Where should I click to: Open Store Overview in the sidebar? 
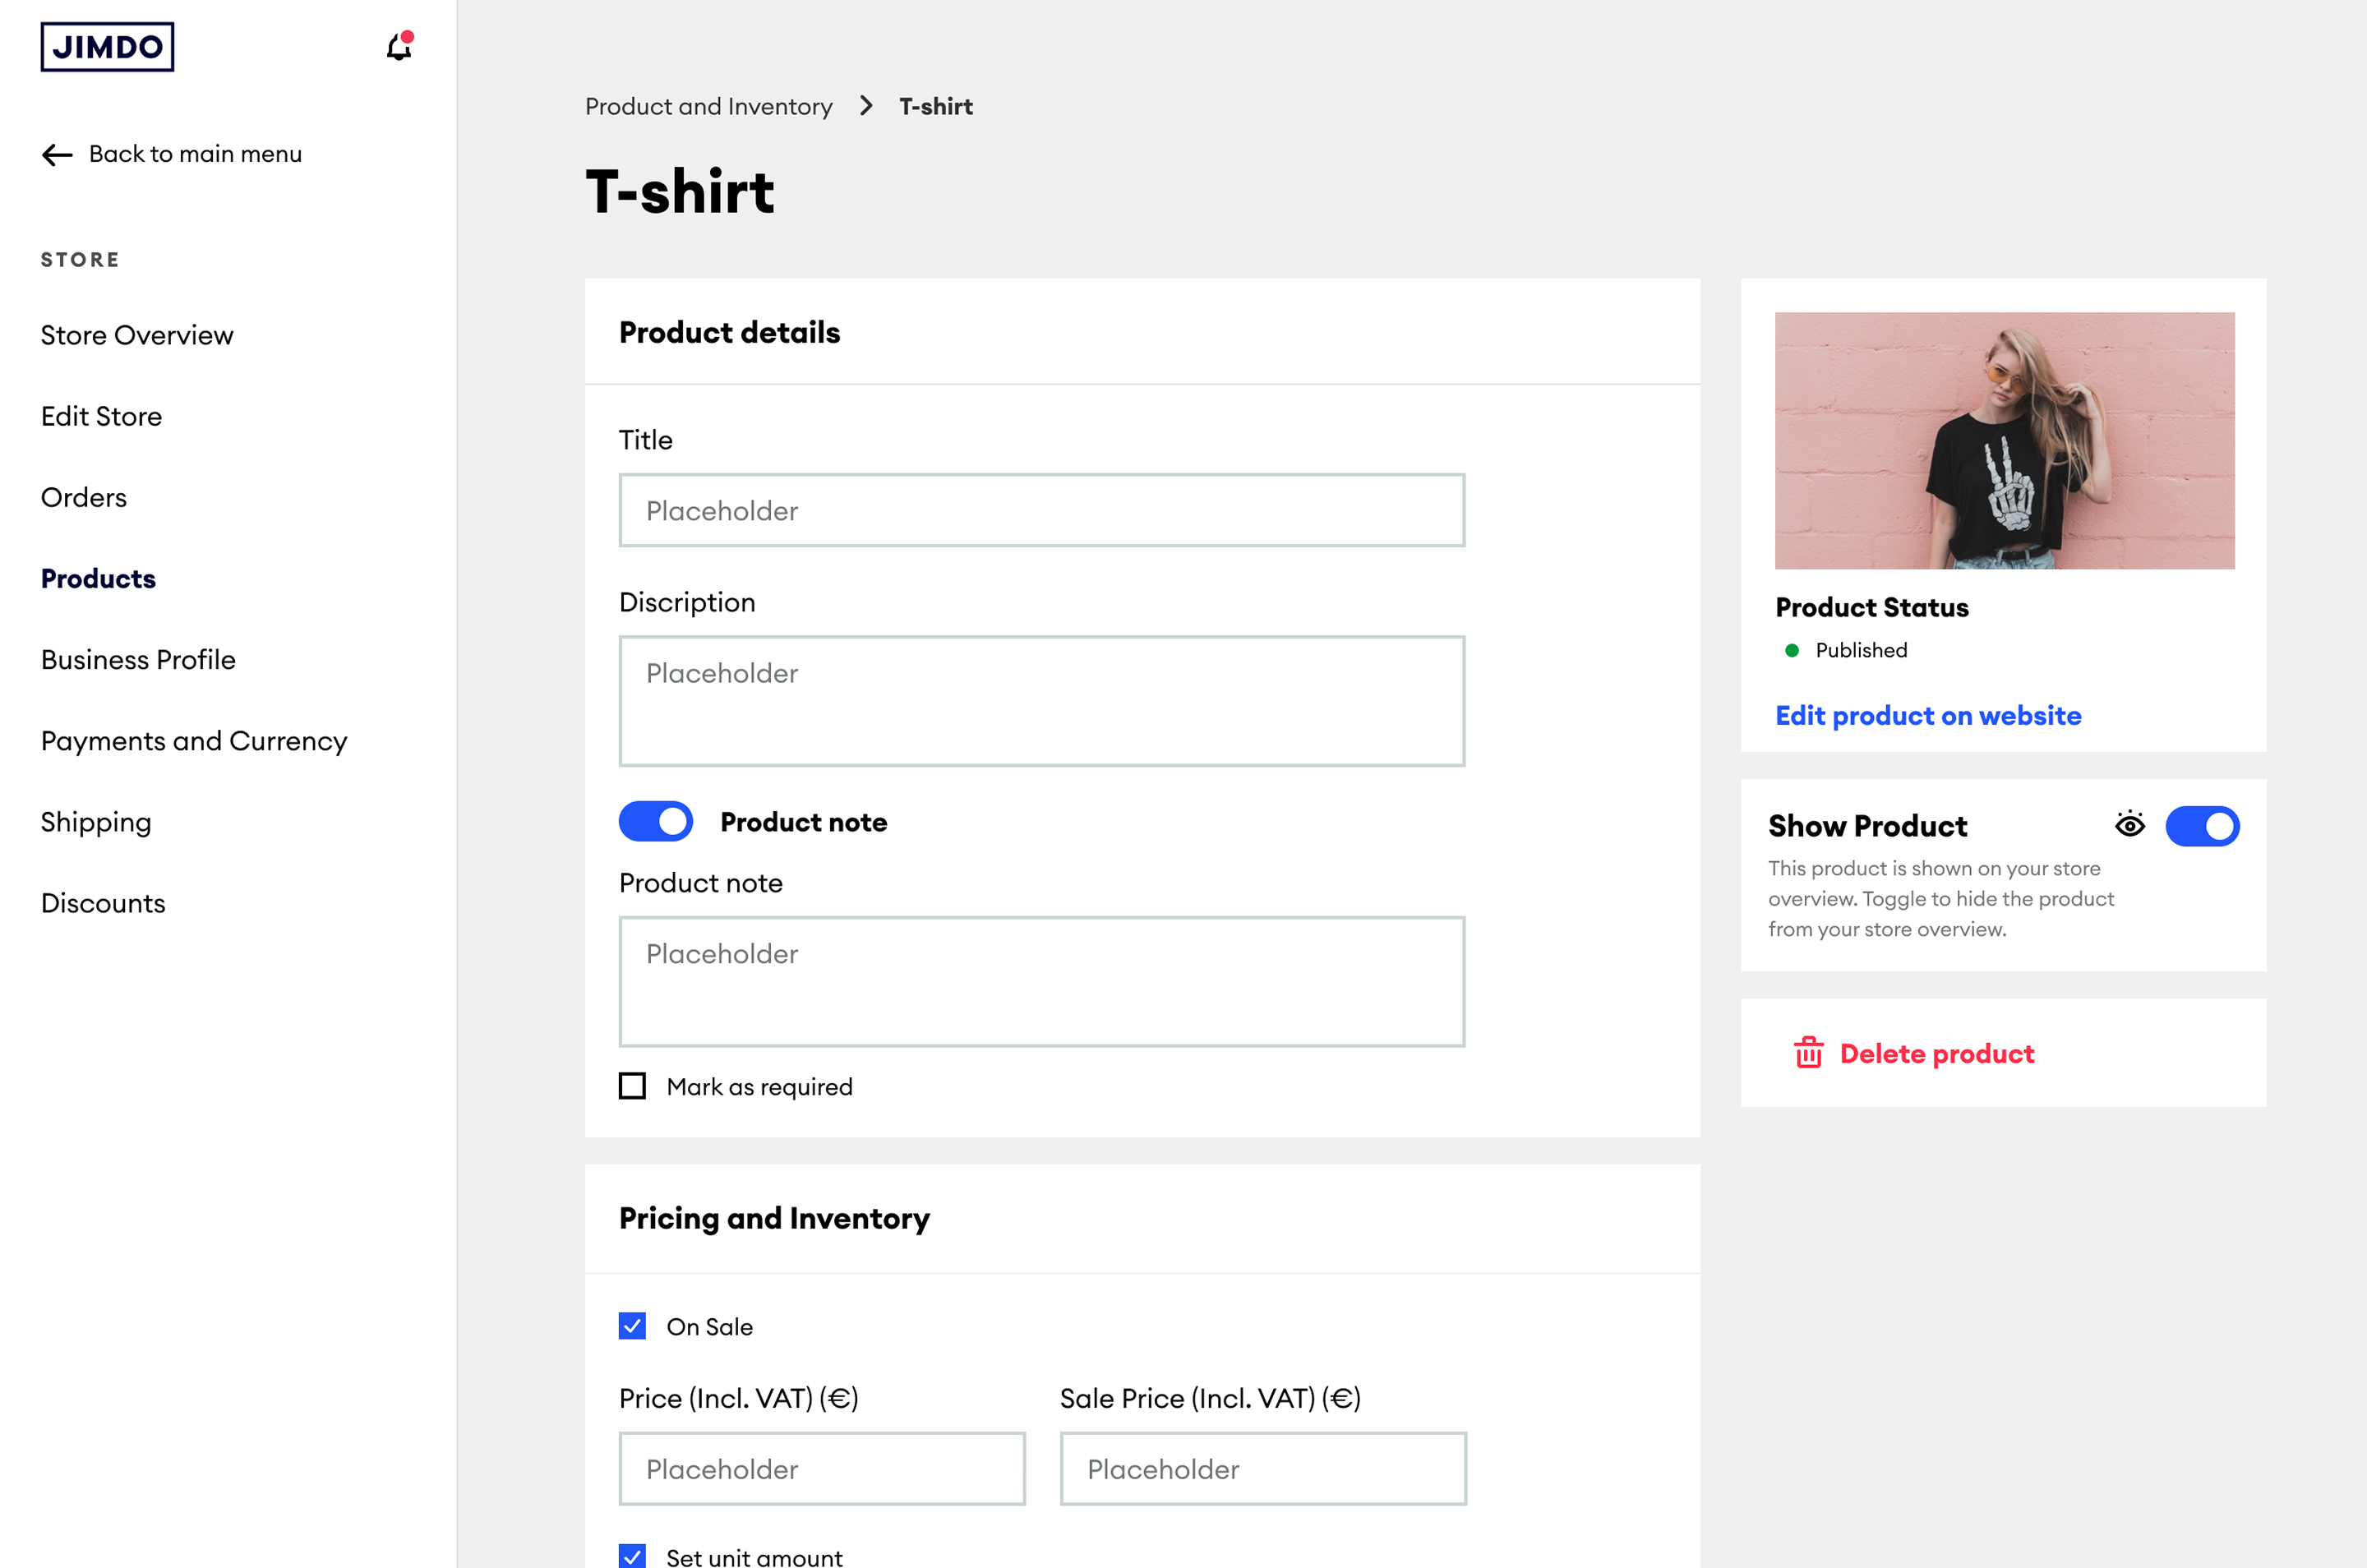(137, 335)
